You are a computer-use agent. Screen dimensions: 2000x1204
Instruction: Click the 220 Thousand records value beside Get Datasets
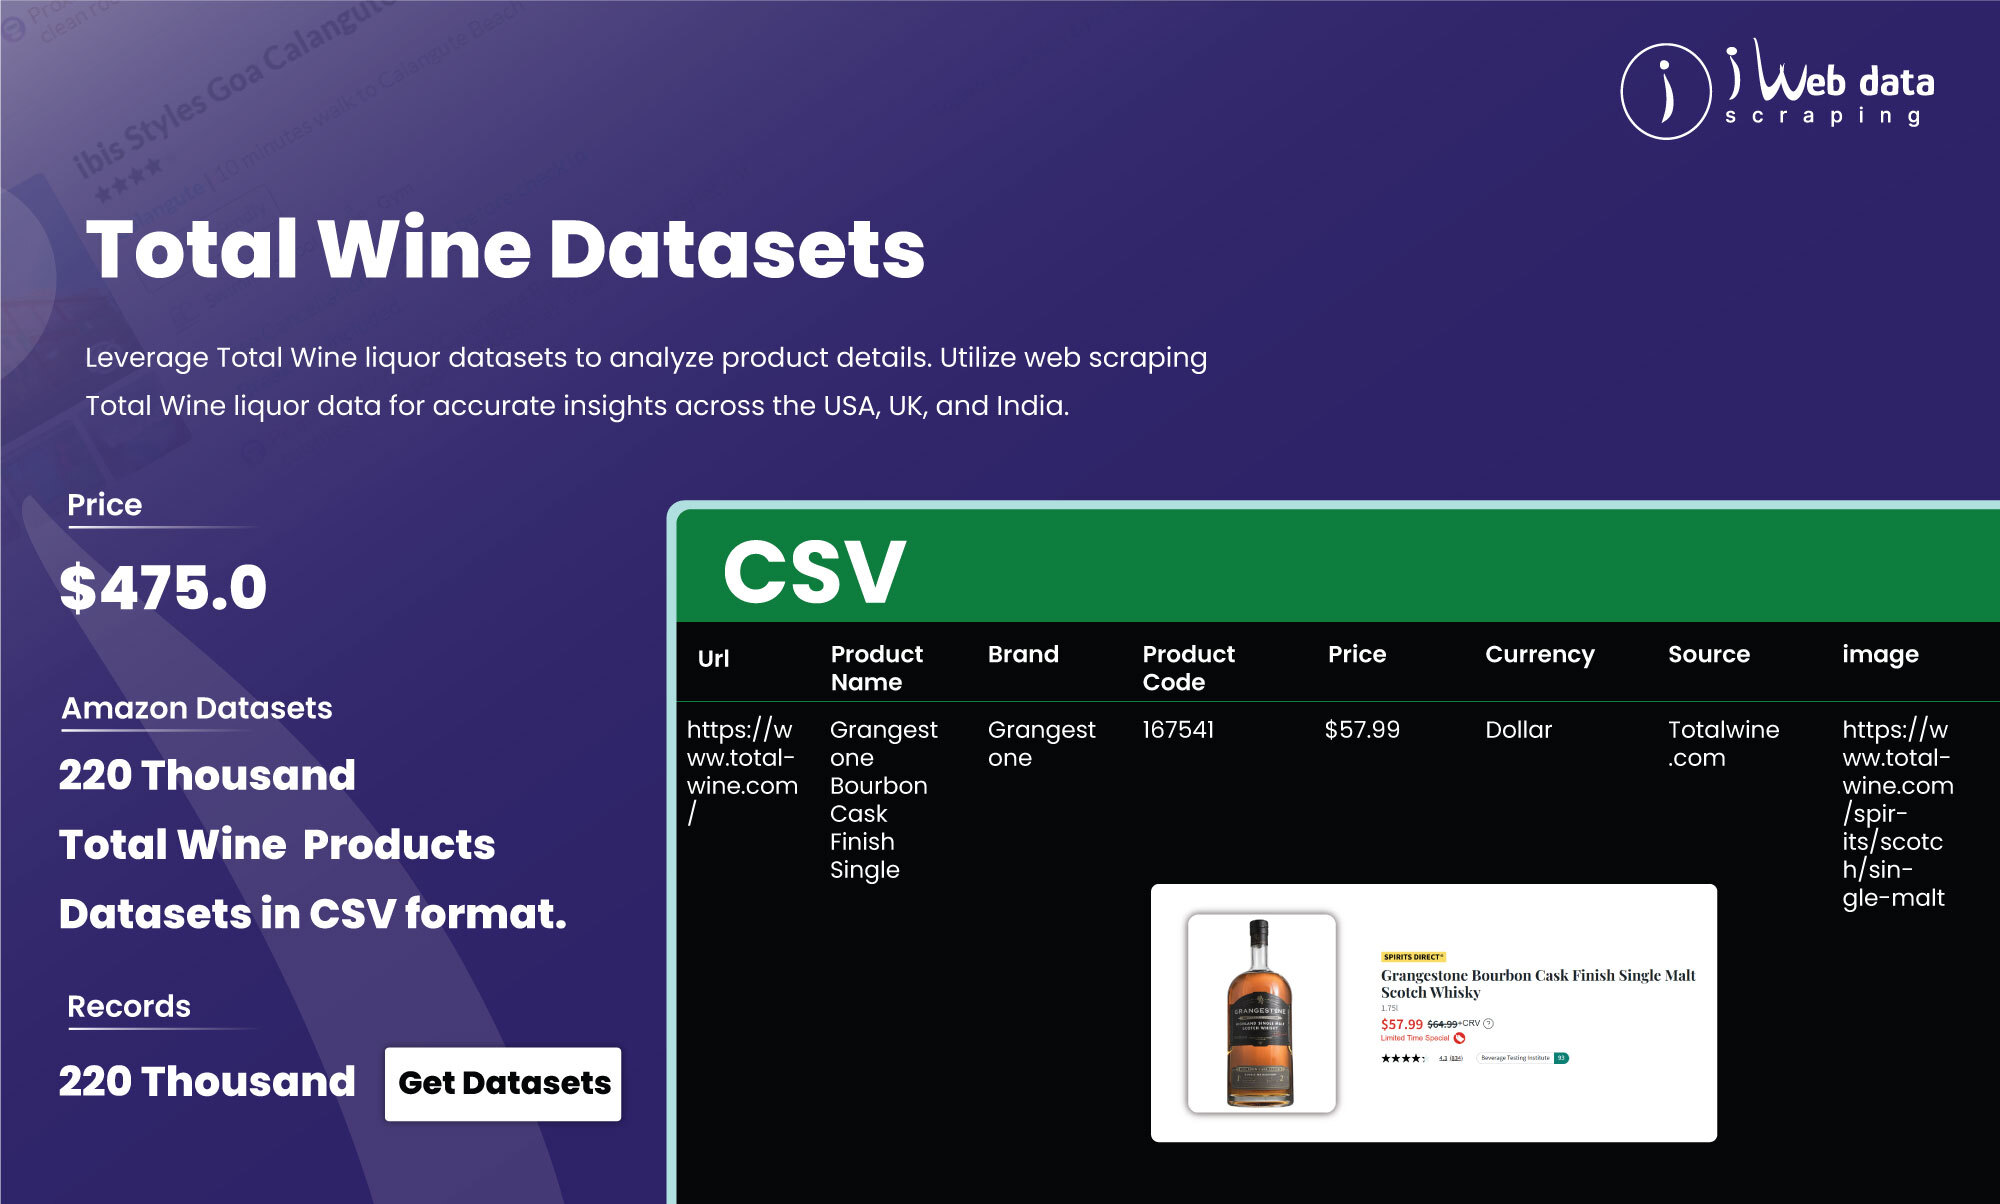point(207,1081)
